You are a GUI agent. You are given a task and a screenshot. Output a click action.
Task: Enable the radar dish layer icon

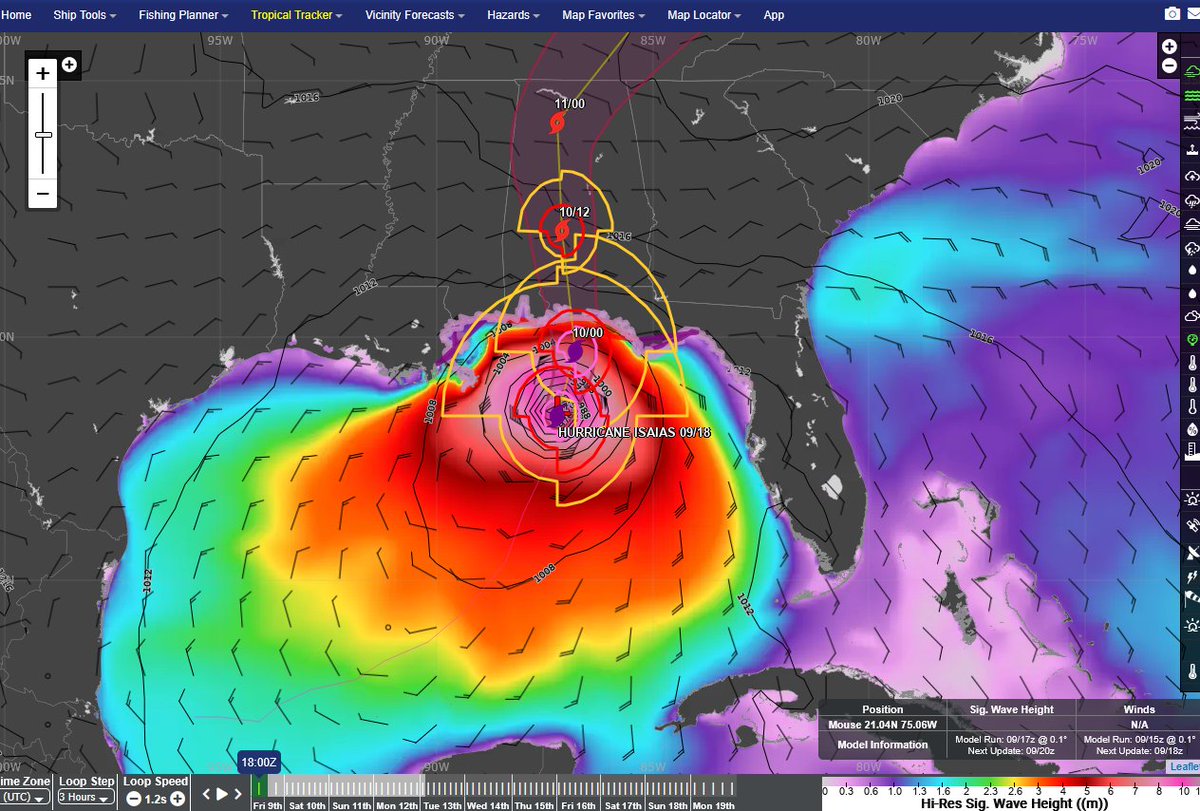pyautogui.click(x=1191, y=551)
